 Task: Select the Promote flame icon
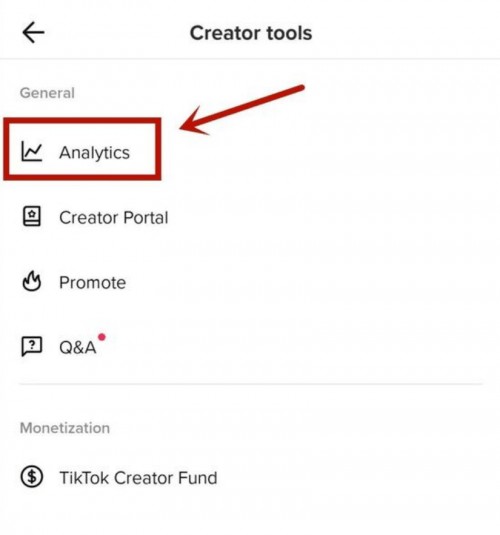click(x=32, y=281)
